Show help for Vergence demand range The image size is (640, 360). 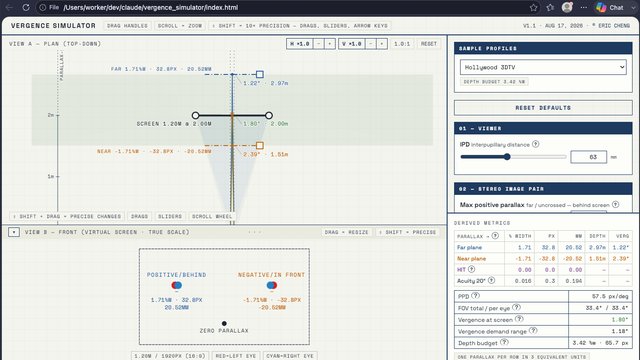(x=533, y=331)
